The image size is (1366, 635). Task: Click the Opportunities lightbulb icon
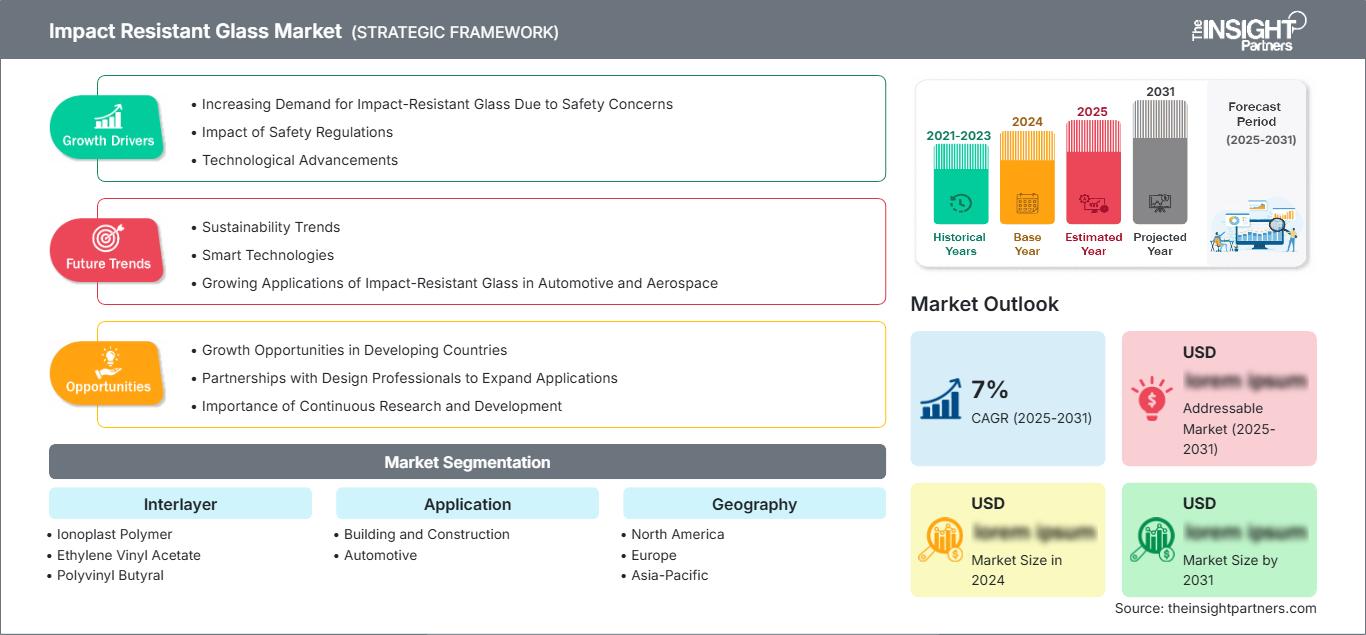[x=108, y=361]
